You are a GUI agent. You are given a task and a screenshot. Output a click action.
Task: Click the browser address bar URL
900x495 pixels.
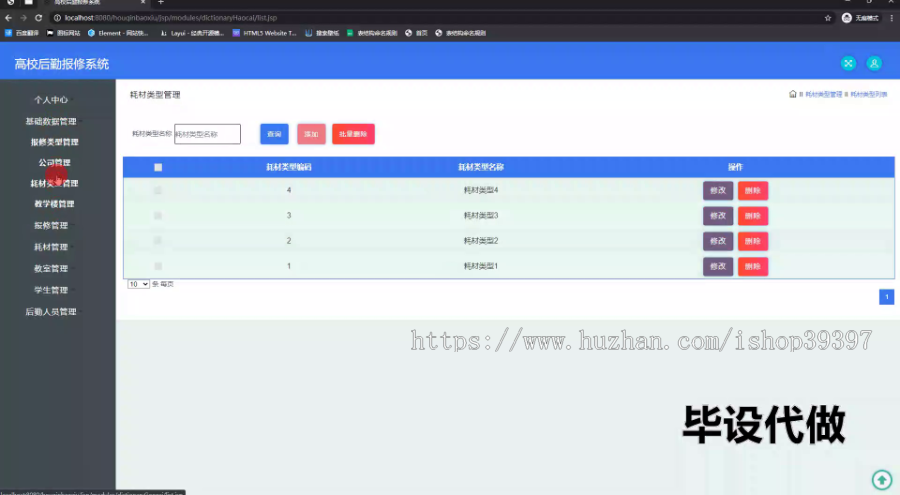coord(170,18)
